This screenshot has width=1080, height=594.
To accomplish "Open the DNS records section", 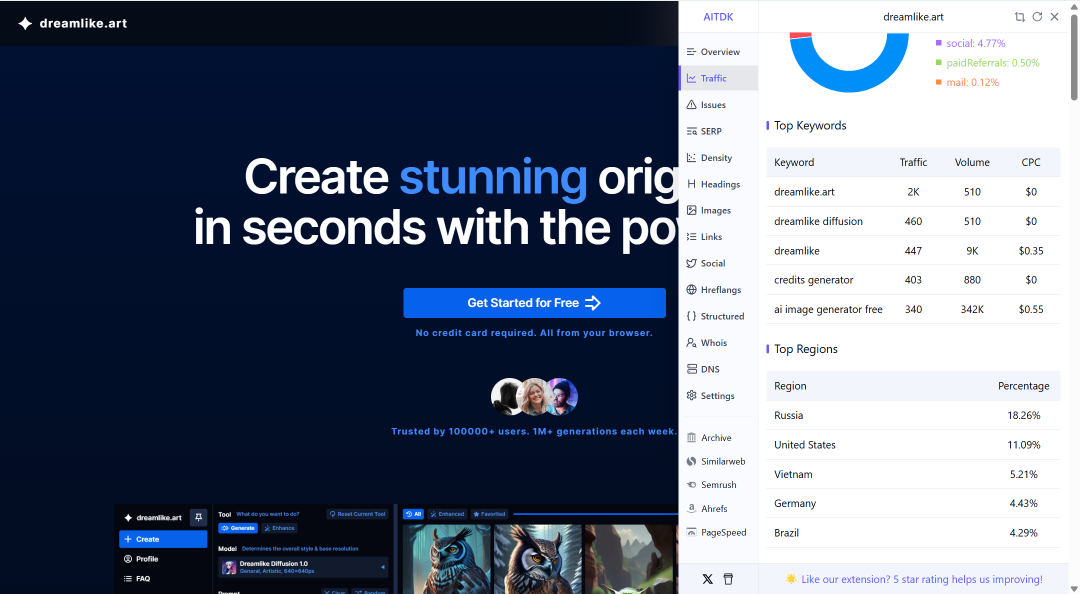I will pyautogui.click(x=718, y=369).
